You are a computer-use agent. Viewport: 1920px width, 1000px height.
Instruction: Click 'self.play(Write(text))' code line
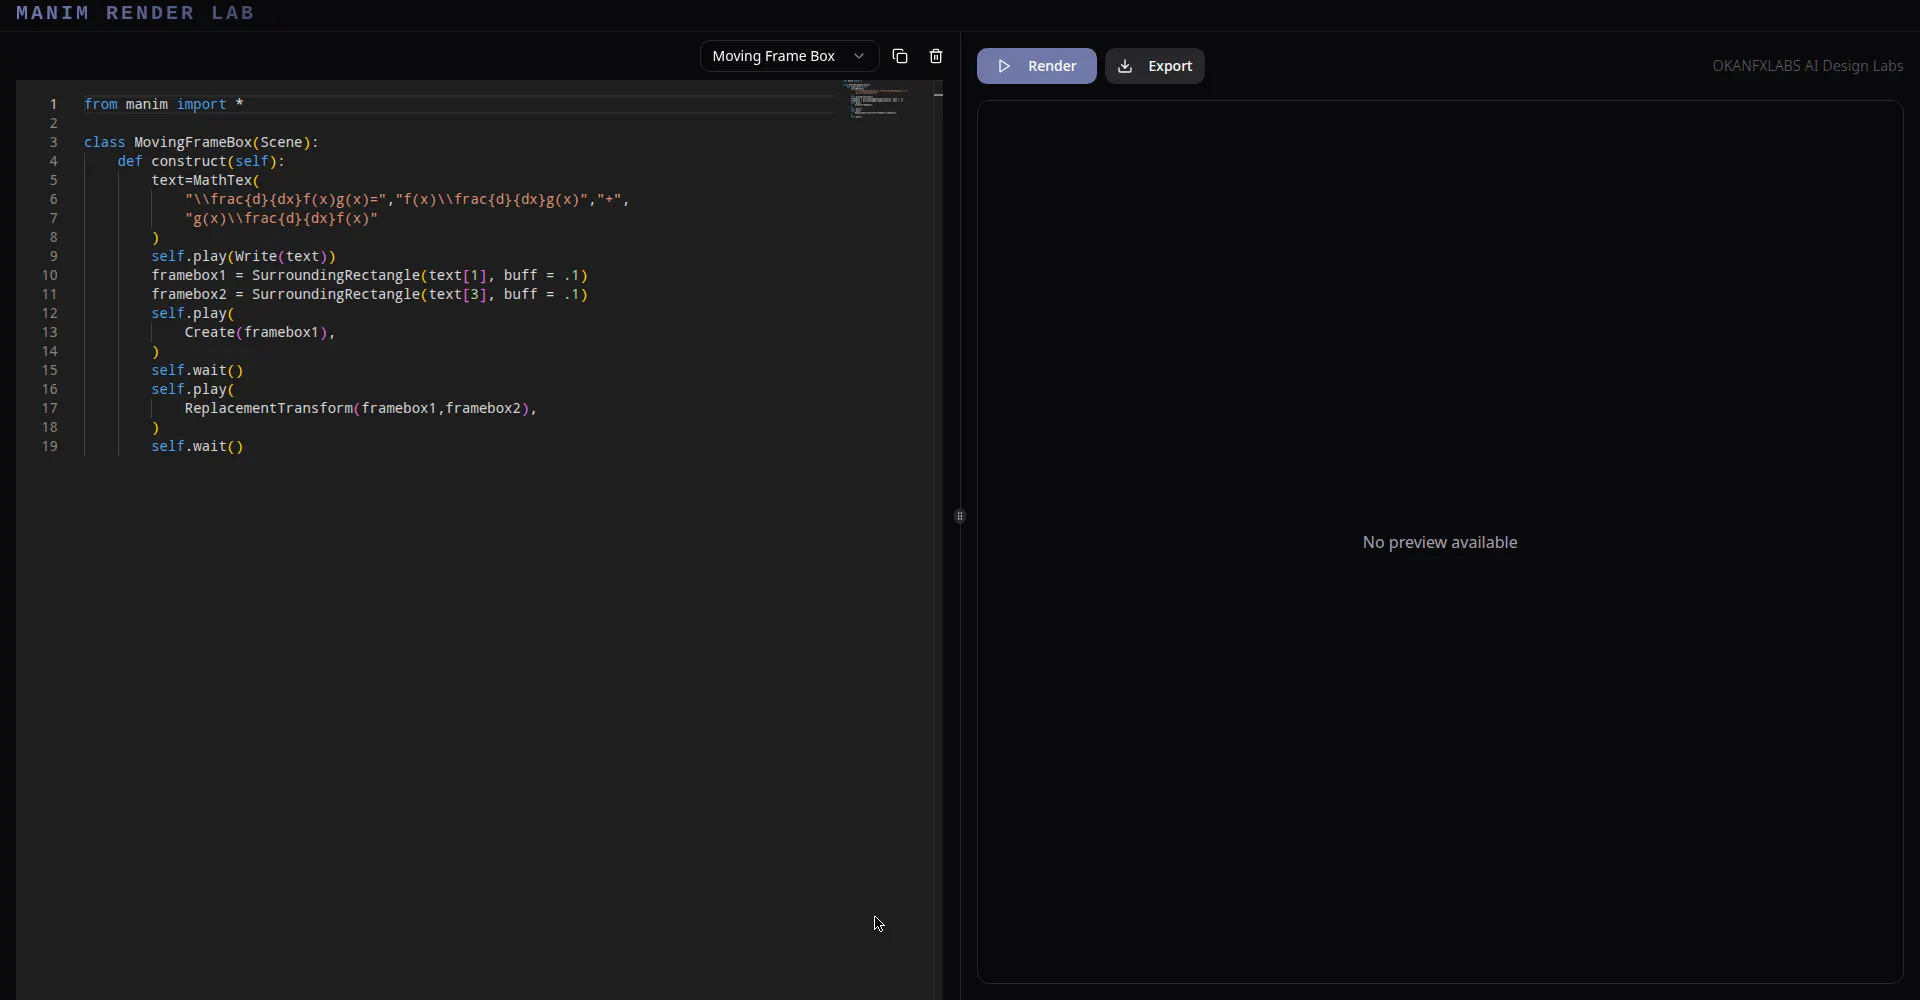click(244, 256)
